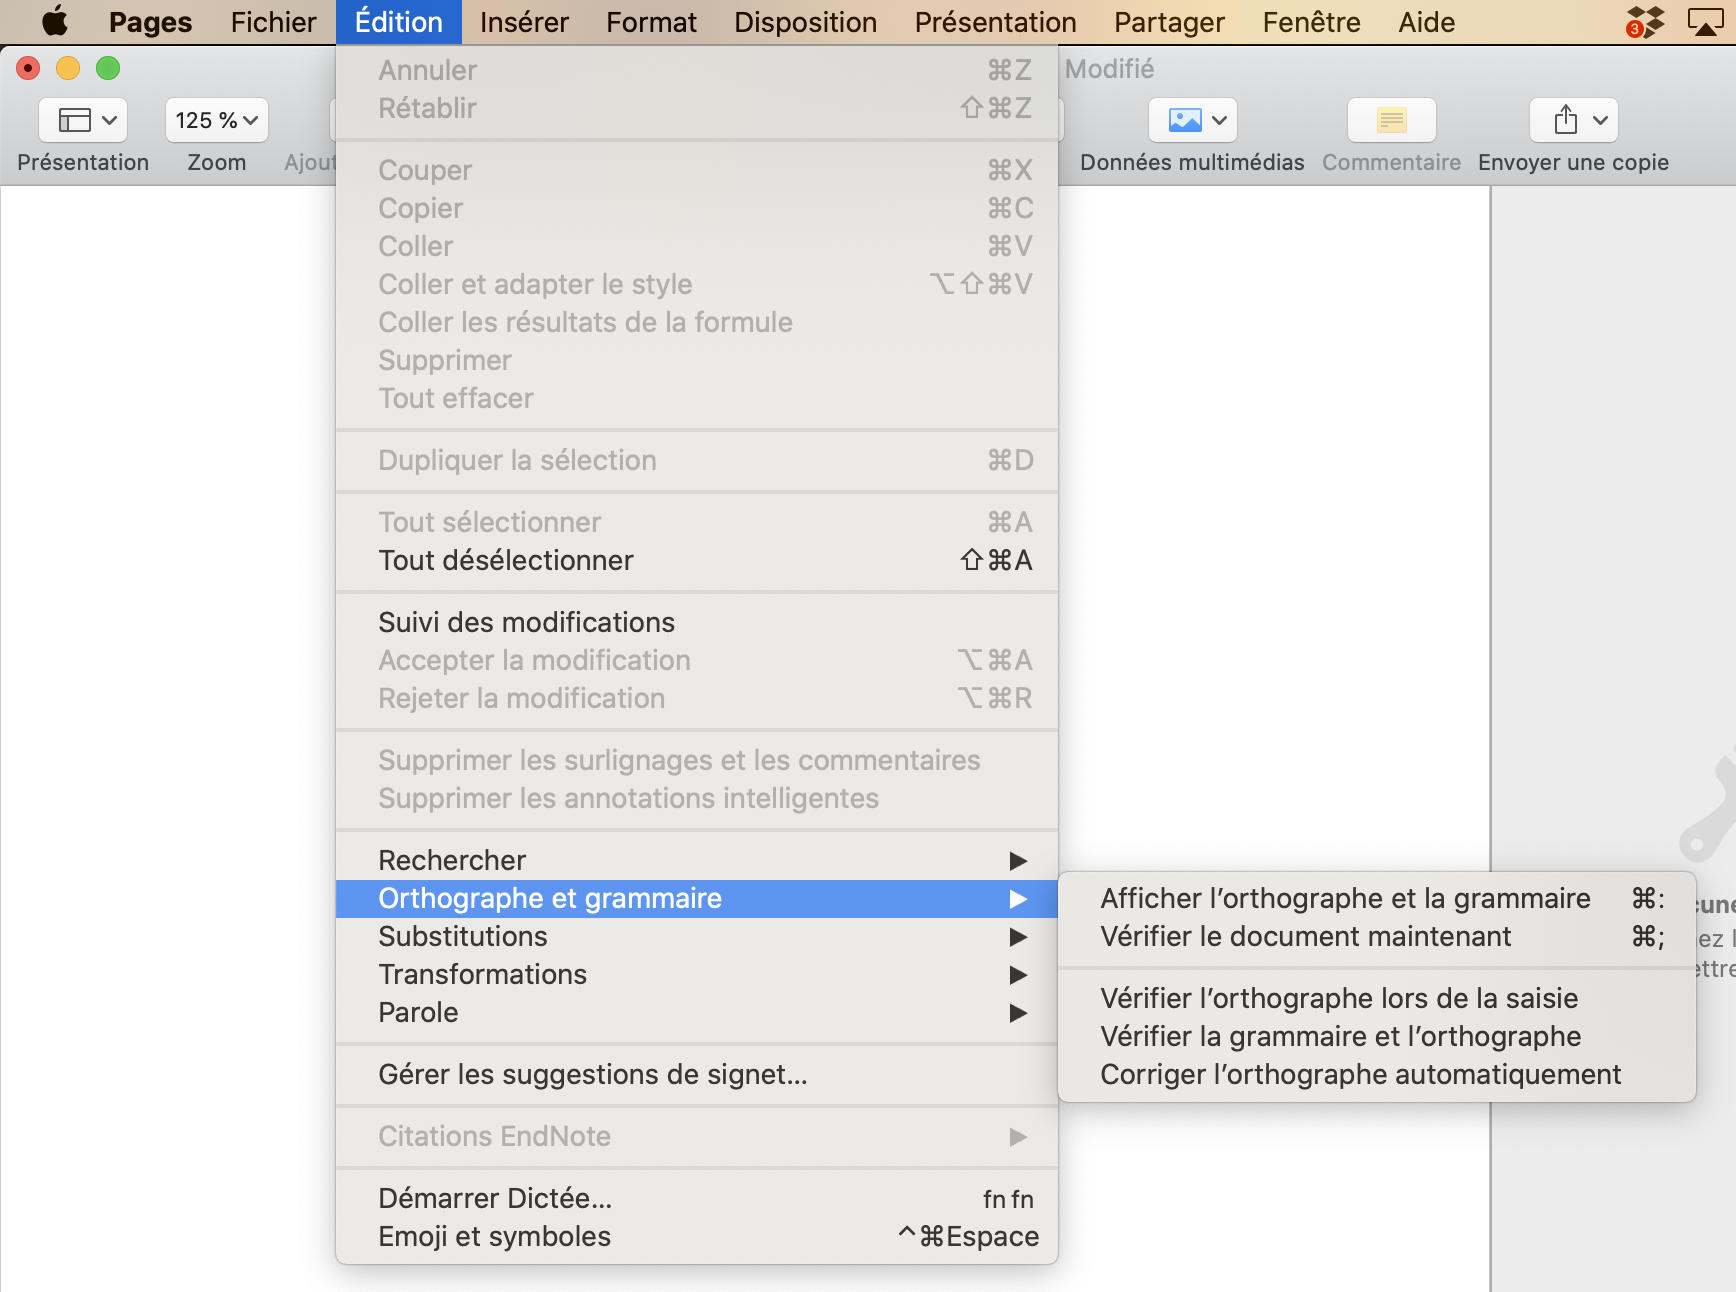
Task: Click the Présentation view toolbar icon
Action: click(x=82, y=120)
